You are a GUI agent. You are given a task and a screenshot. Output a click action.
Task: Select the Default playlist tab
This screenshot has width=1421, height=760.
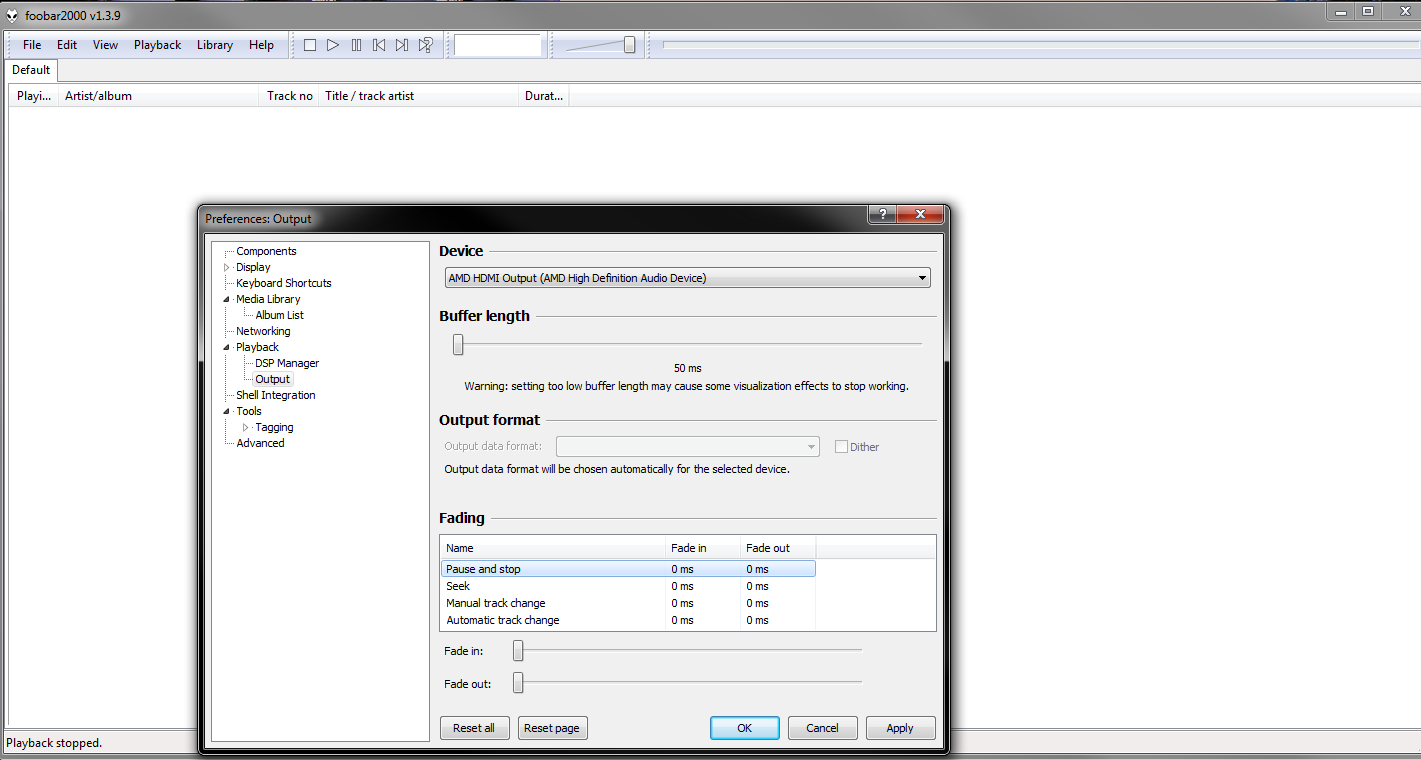(31, 70)
